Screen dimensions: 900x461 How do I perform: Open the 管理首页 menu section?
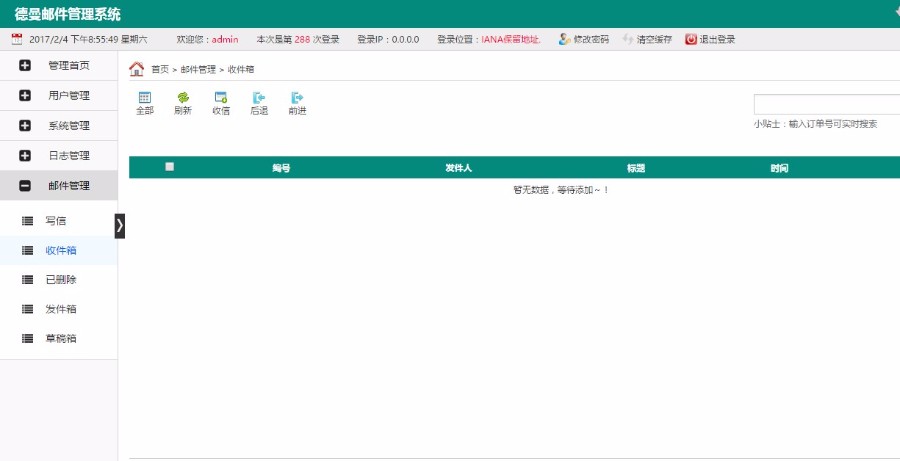click(59, 65)
